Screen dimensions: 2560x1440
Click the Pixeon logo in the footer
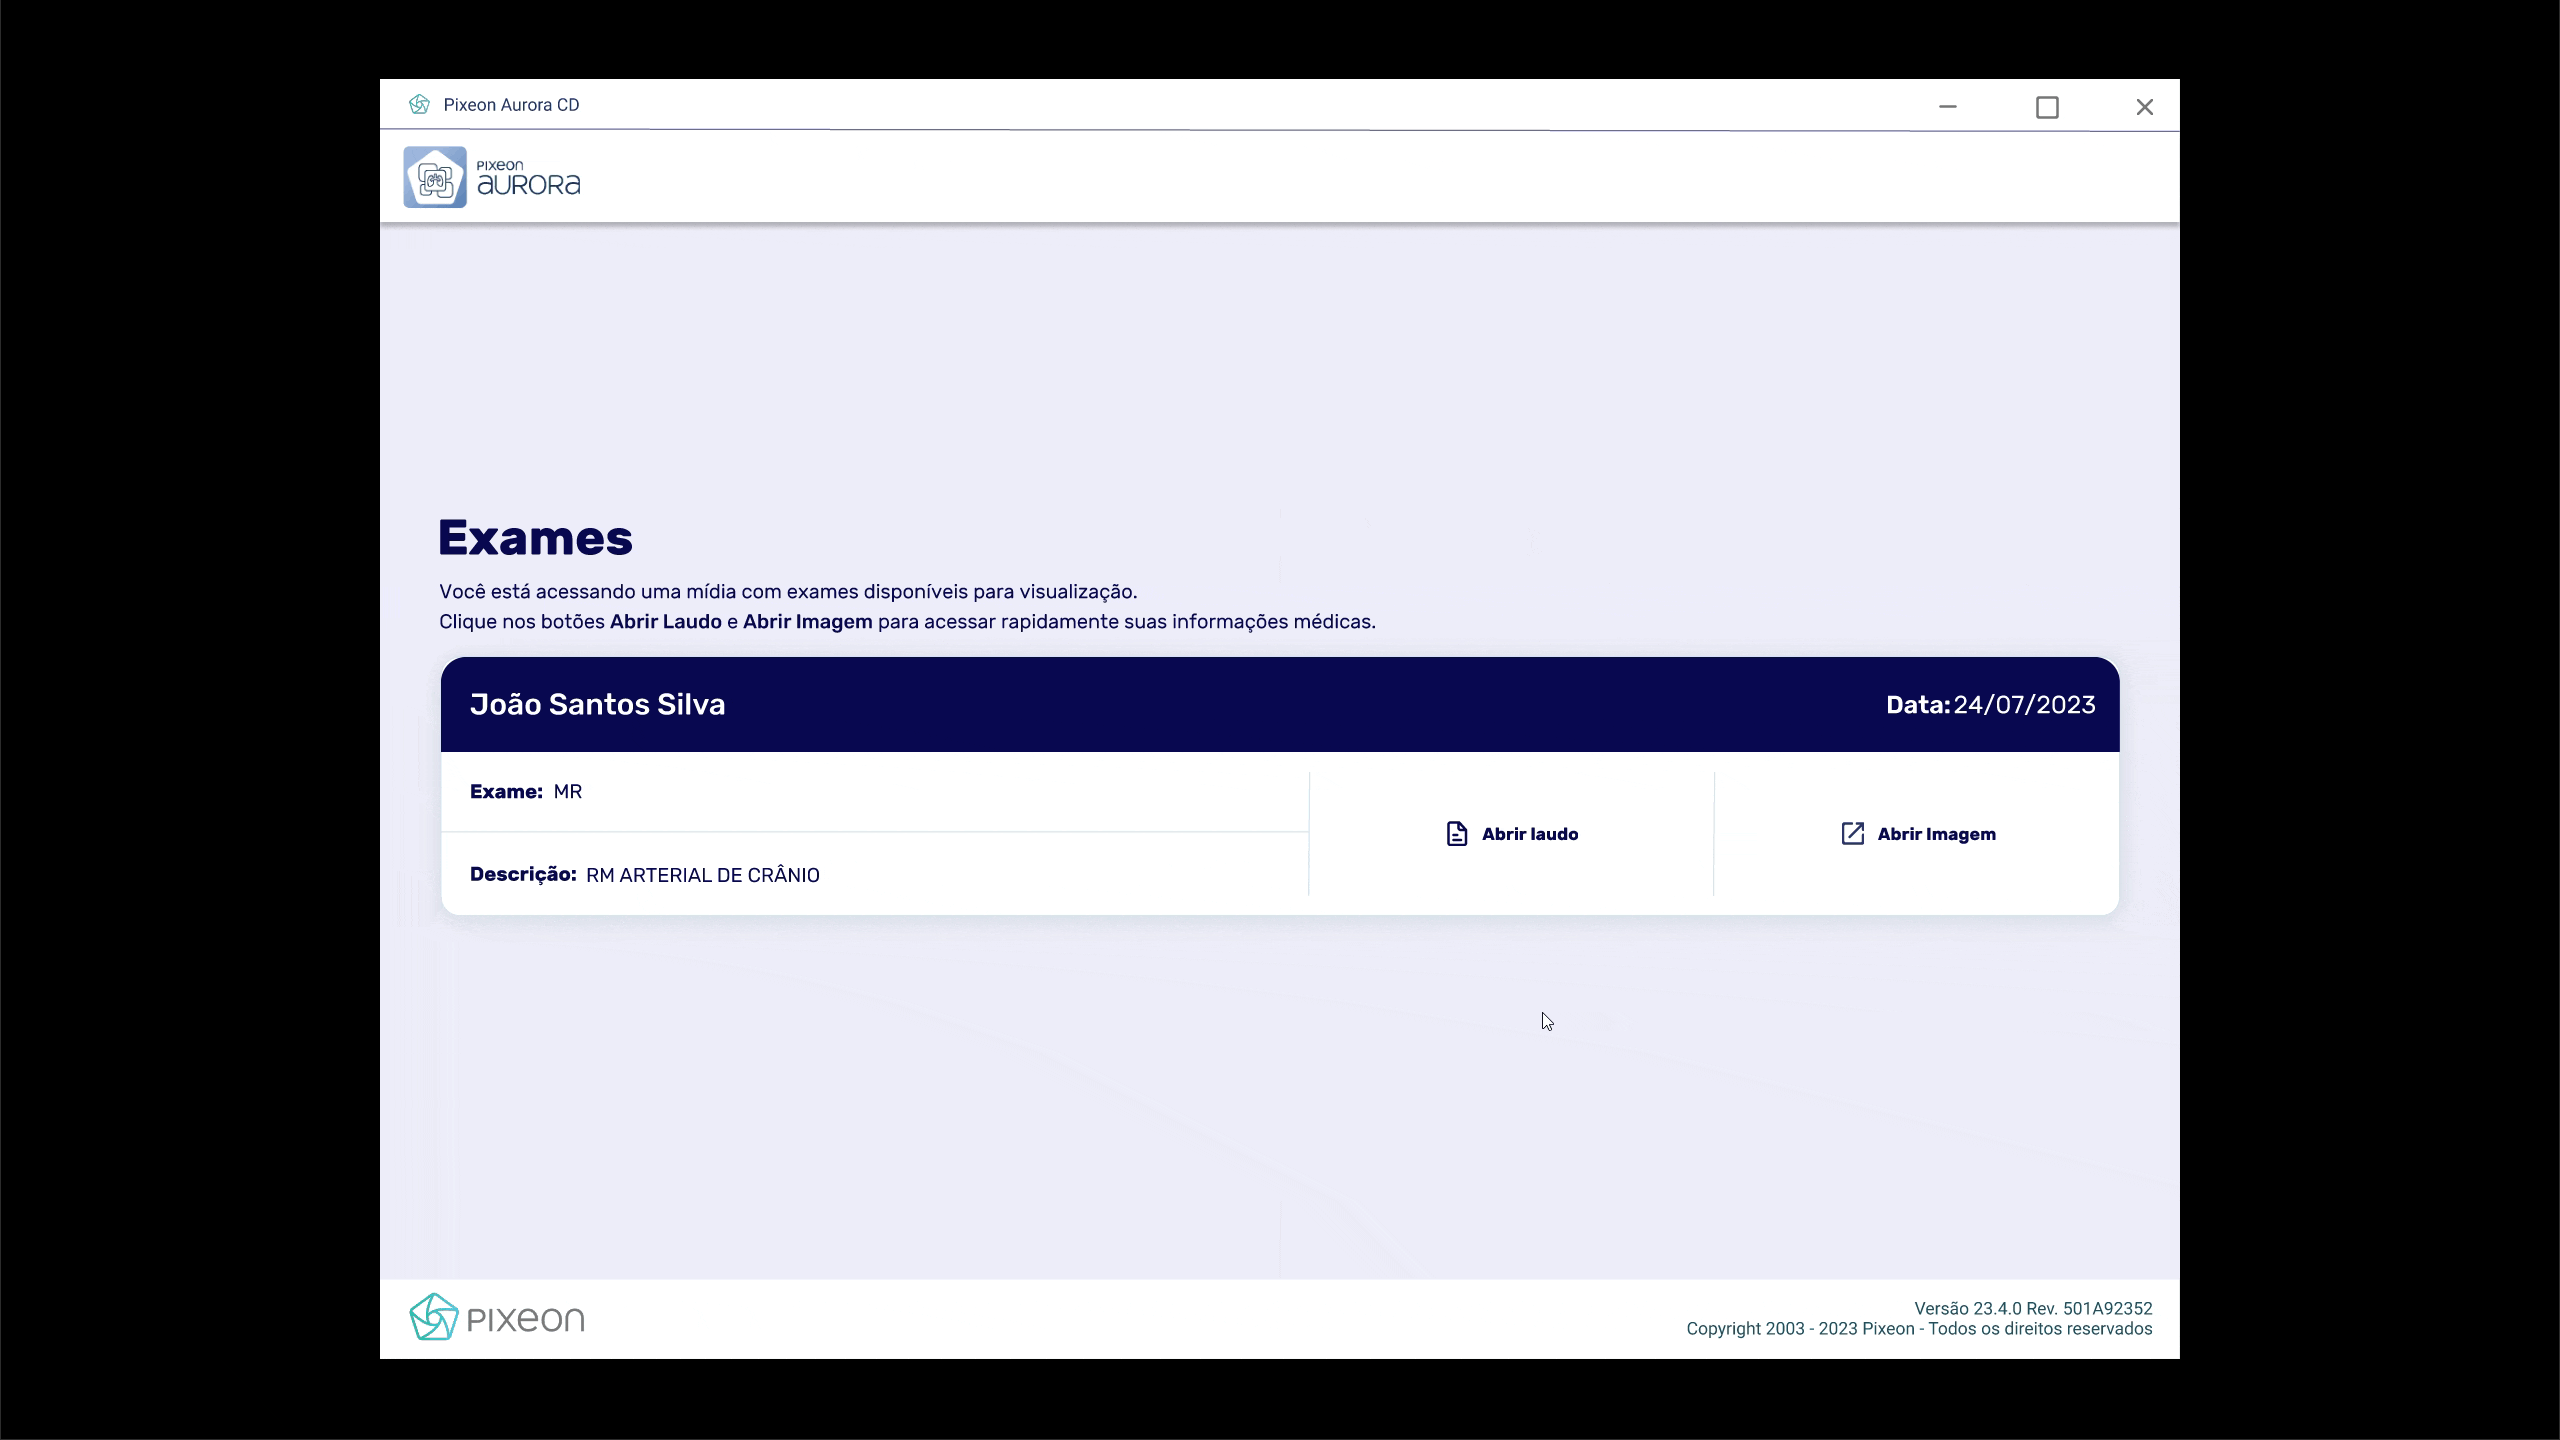click(497, 1317)
